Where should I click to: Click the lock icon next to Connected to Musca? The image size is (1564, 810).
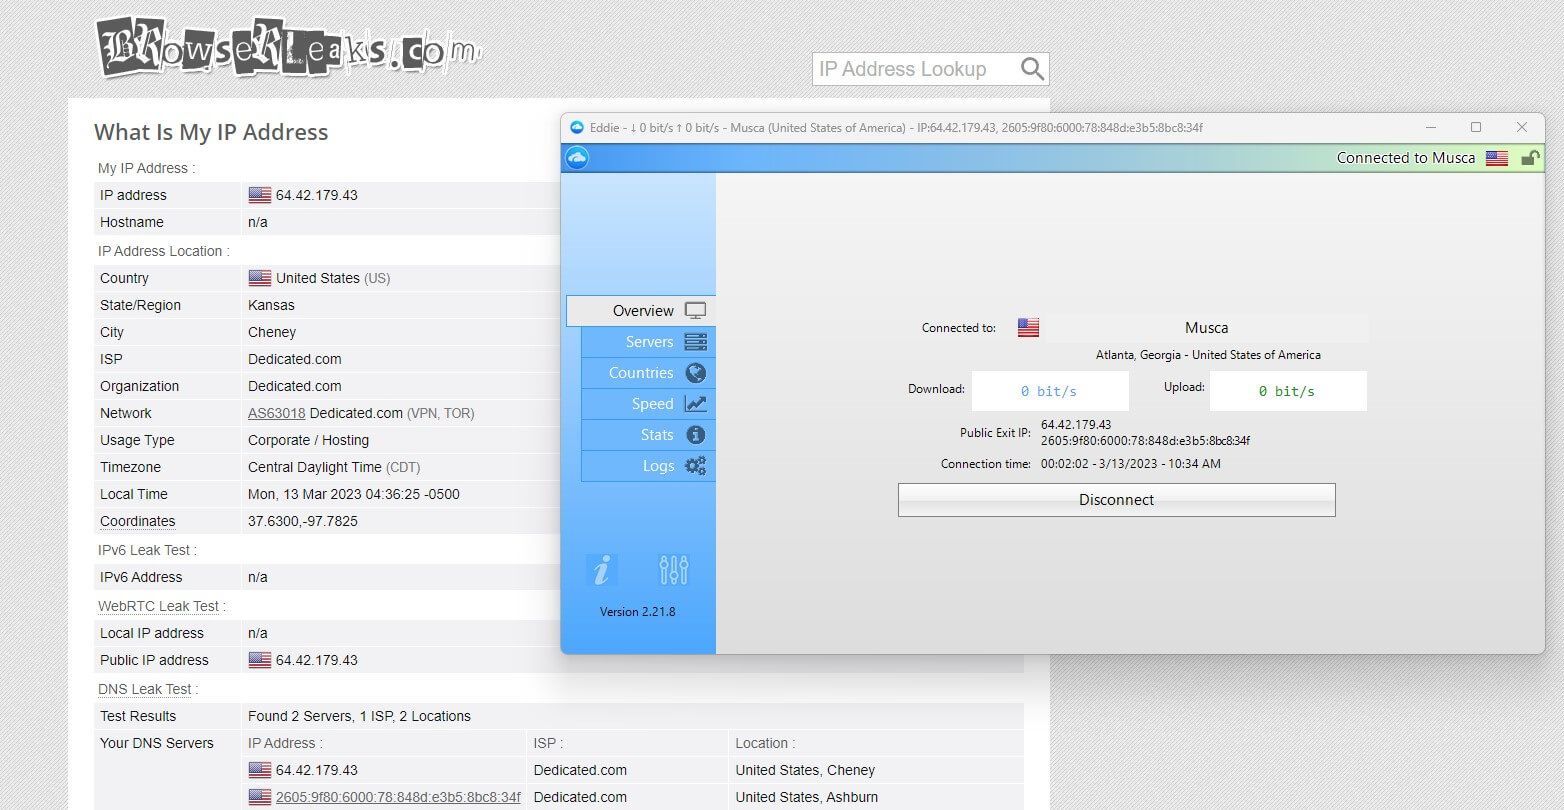click(1530, 158)
